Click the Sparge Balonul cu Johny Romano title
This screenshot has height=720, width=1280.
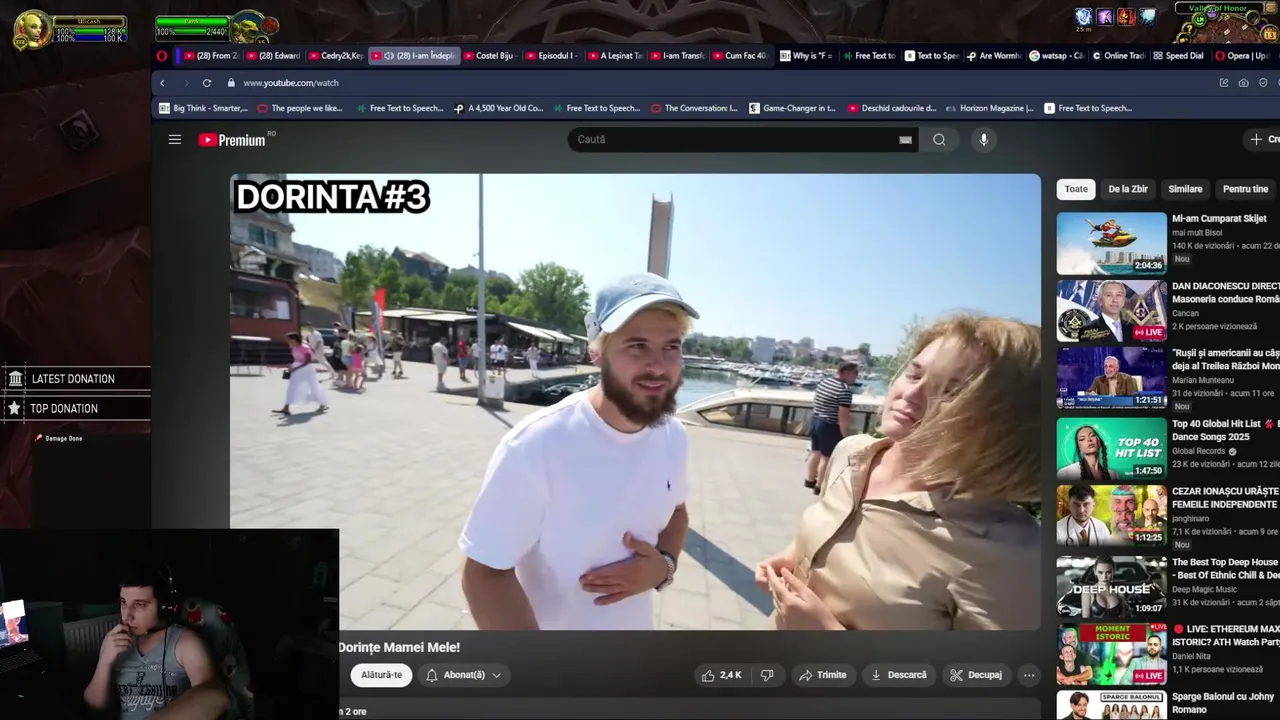point(1224,703)
